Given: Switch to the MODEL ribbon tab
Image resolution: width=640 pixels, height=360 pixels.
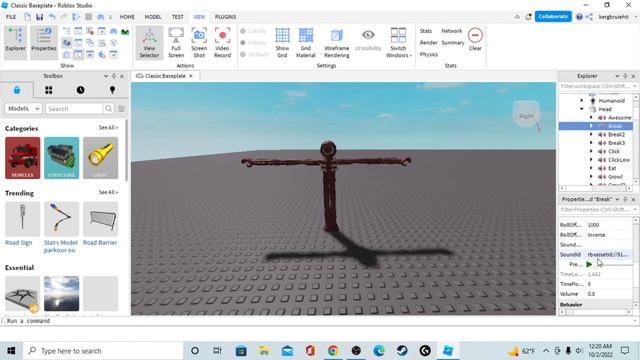Looking at the screenshot, I should [x=153, y=17].
